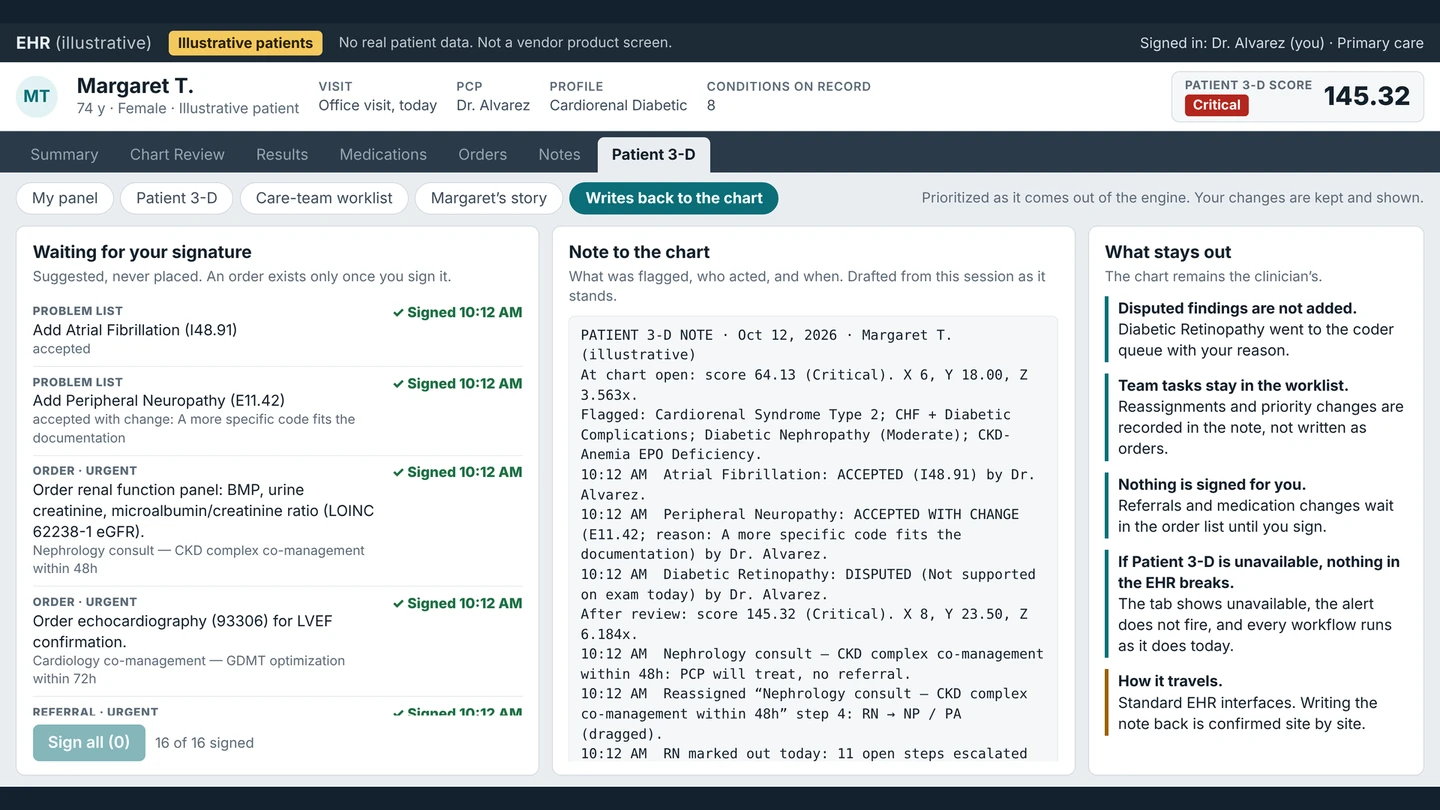Click the "Note to the chart" heading
Screen dimensions: 1440x810
point(639,252)
